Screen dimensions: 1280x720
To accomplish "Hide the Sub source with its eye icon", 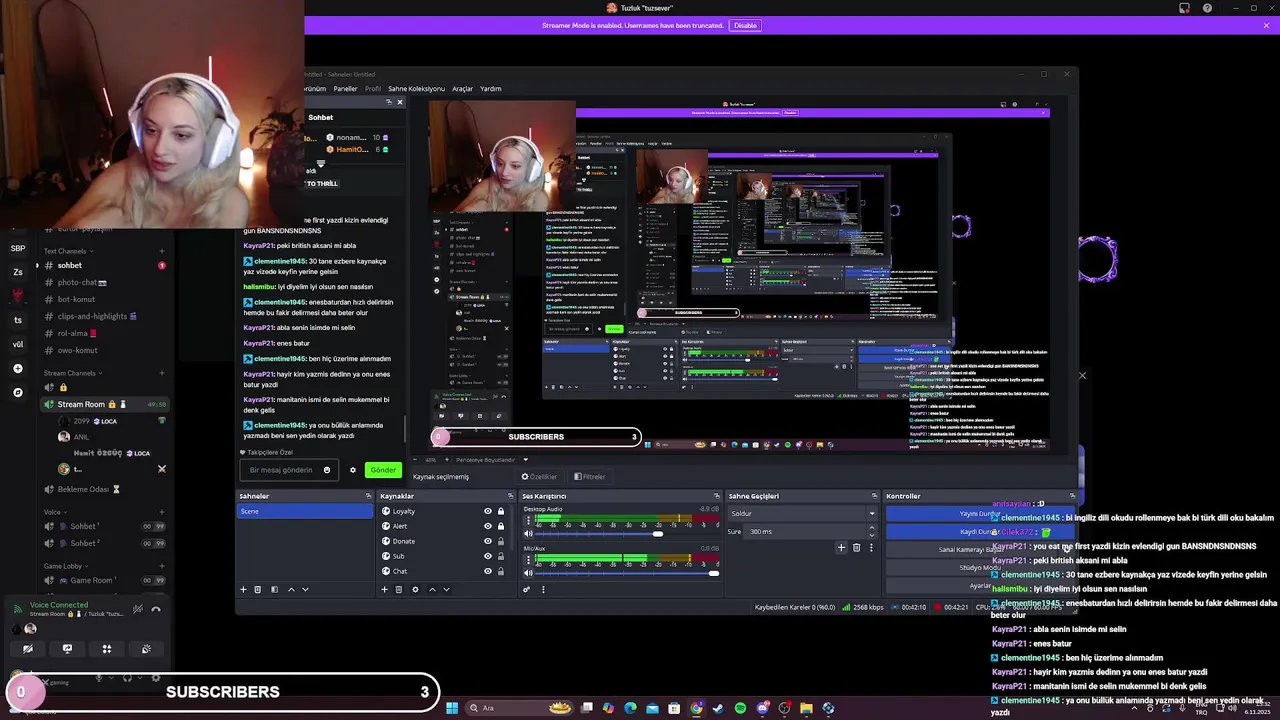I will click(x=488, y=556).
